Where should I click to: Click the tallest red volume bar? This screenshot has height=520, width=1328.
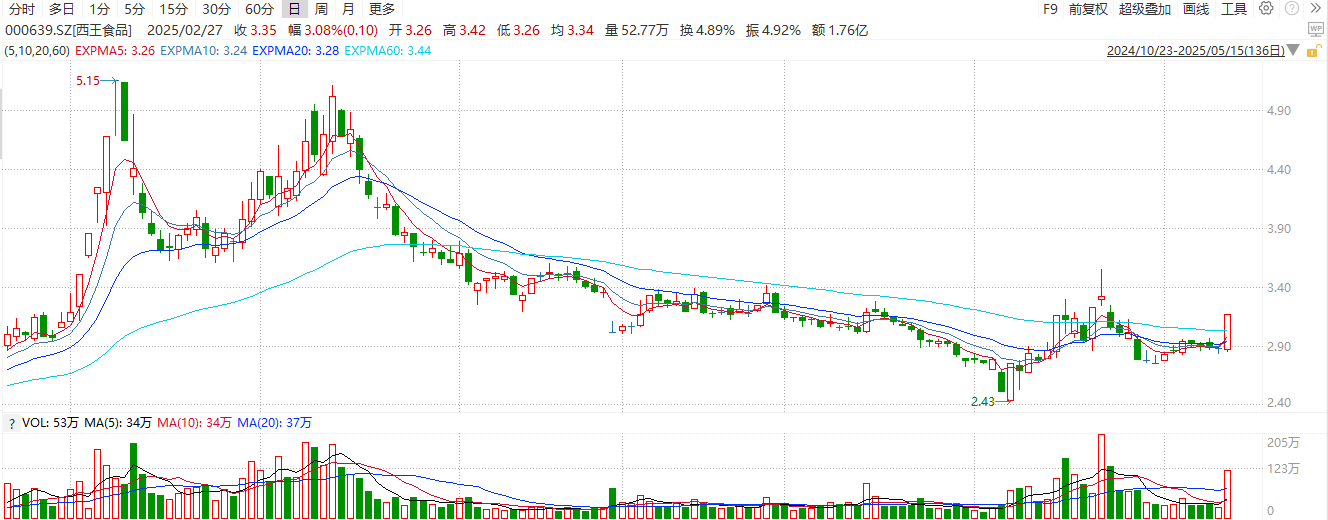(x=1101, y=475)
